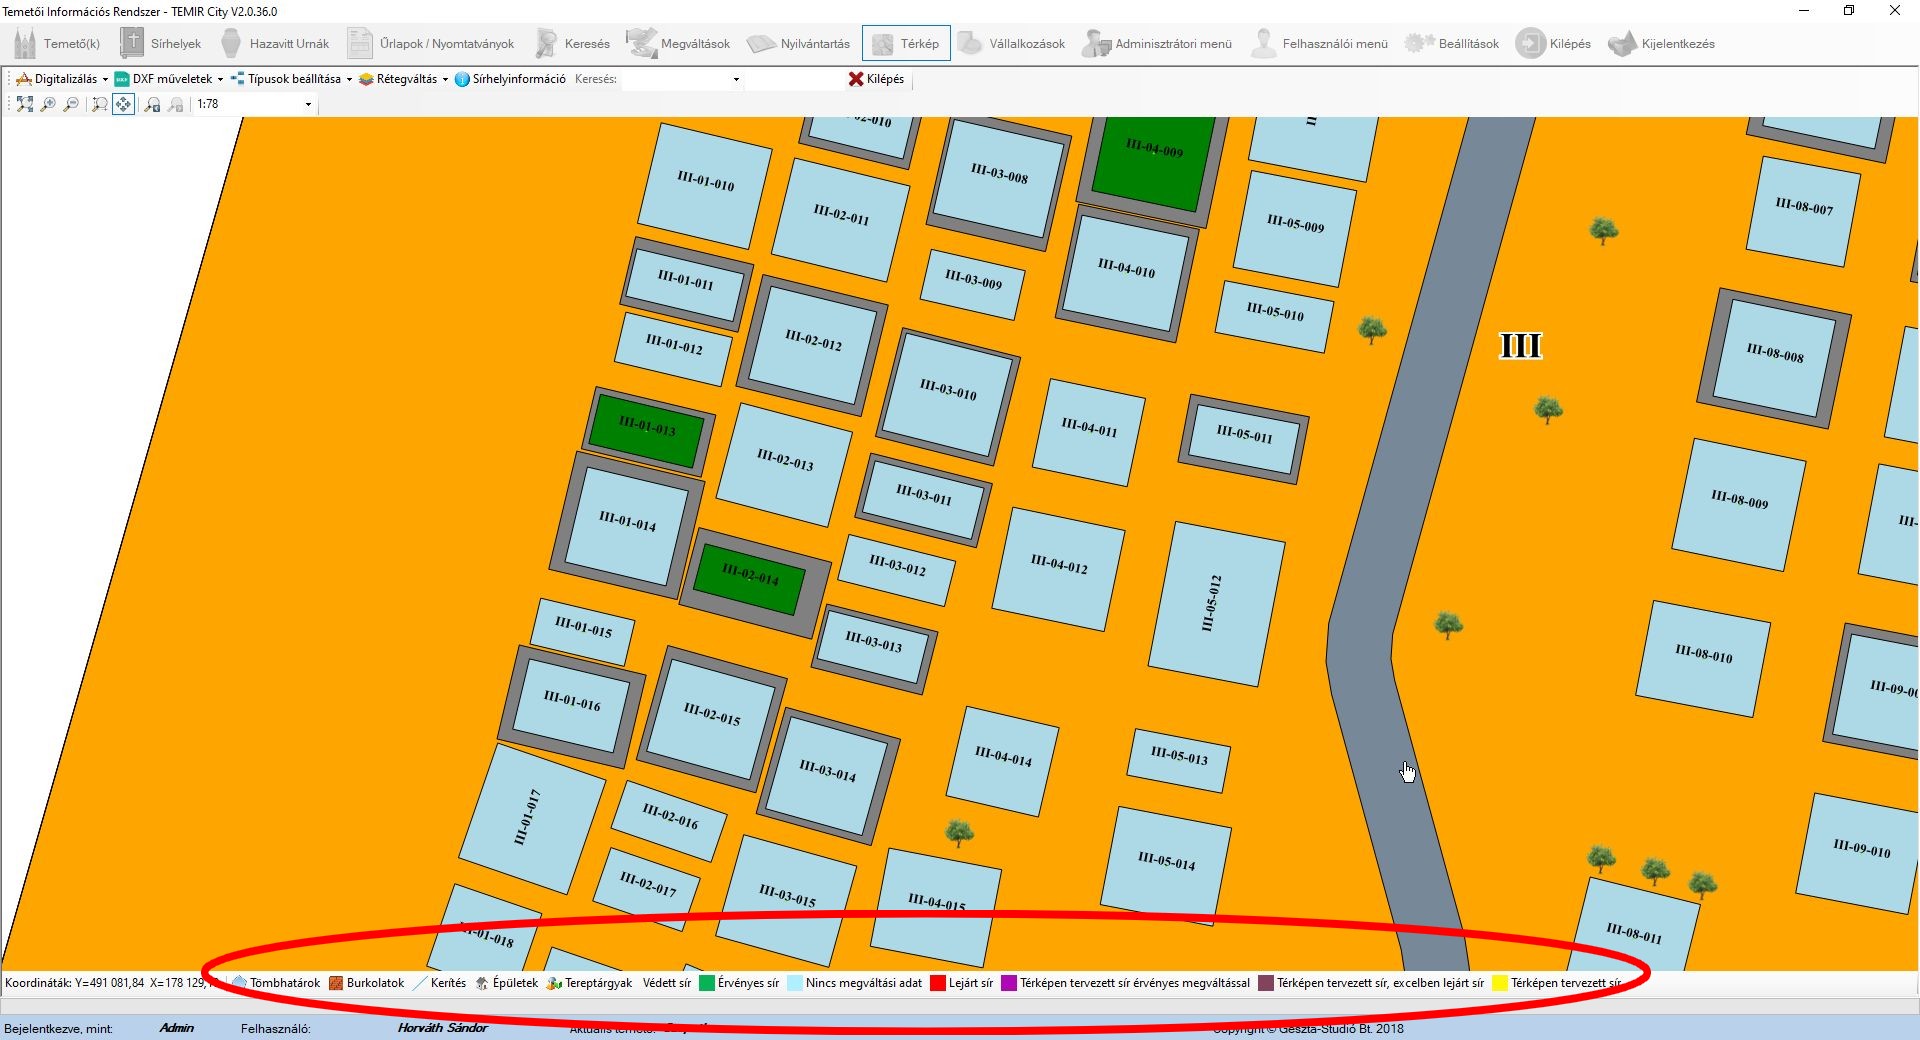Activate the pan (move map) tool
This screenshot has height=1040, width=1920.
point(123,104)
